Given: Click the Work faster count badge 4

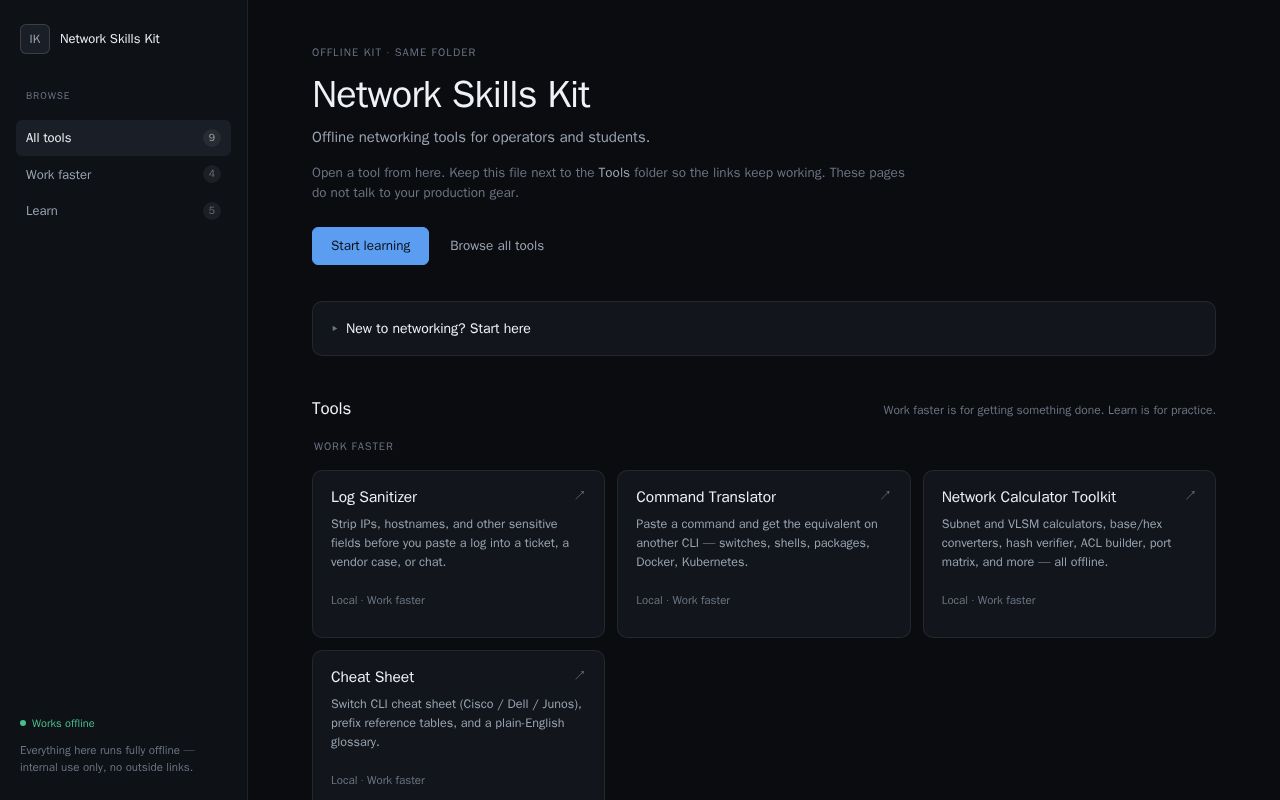Looking at the screenshot, I should (x=212, y=174).
